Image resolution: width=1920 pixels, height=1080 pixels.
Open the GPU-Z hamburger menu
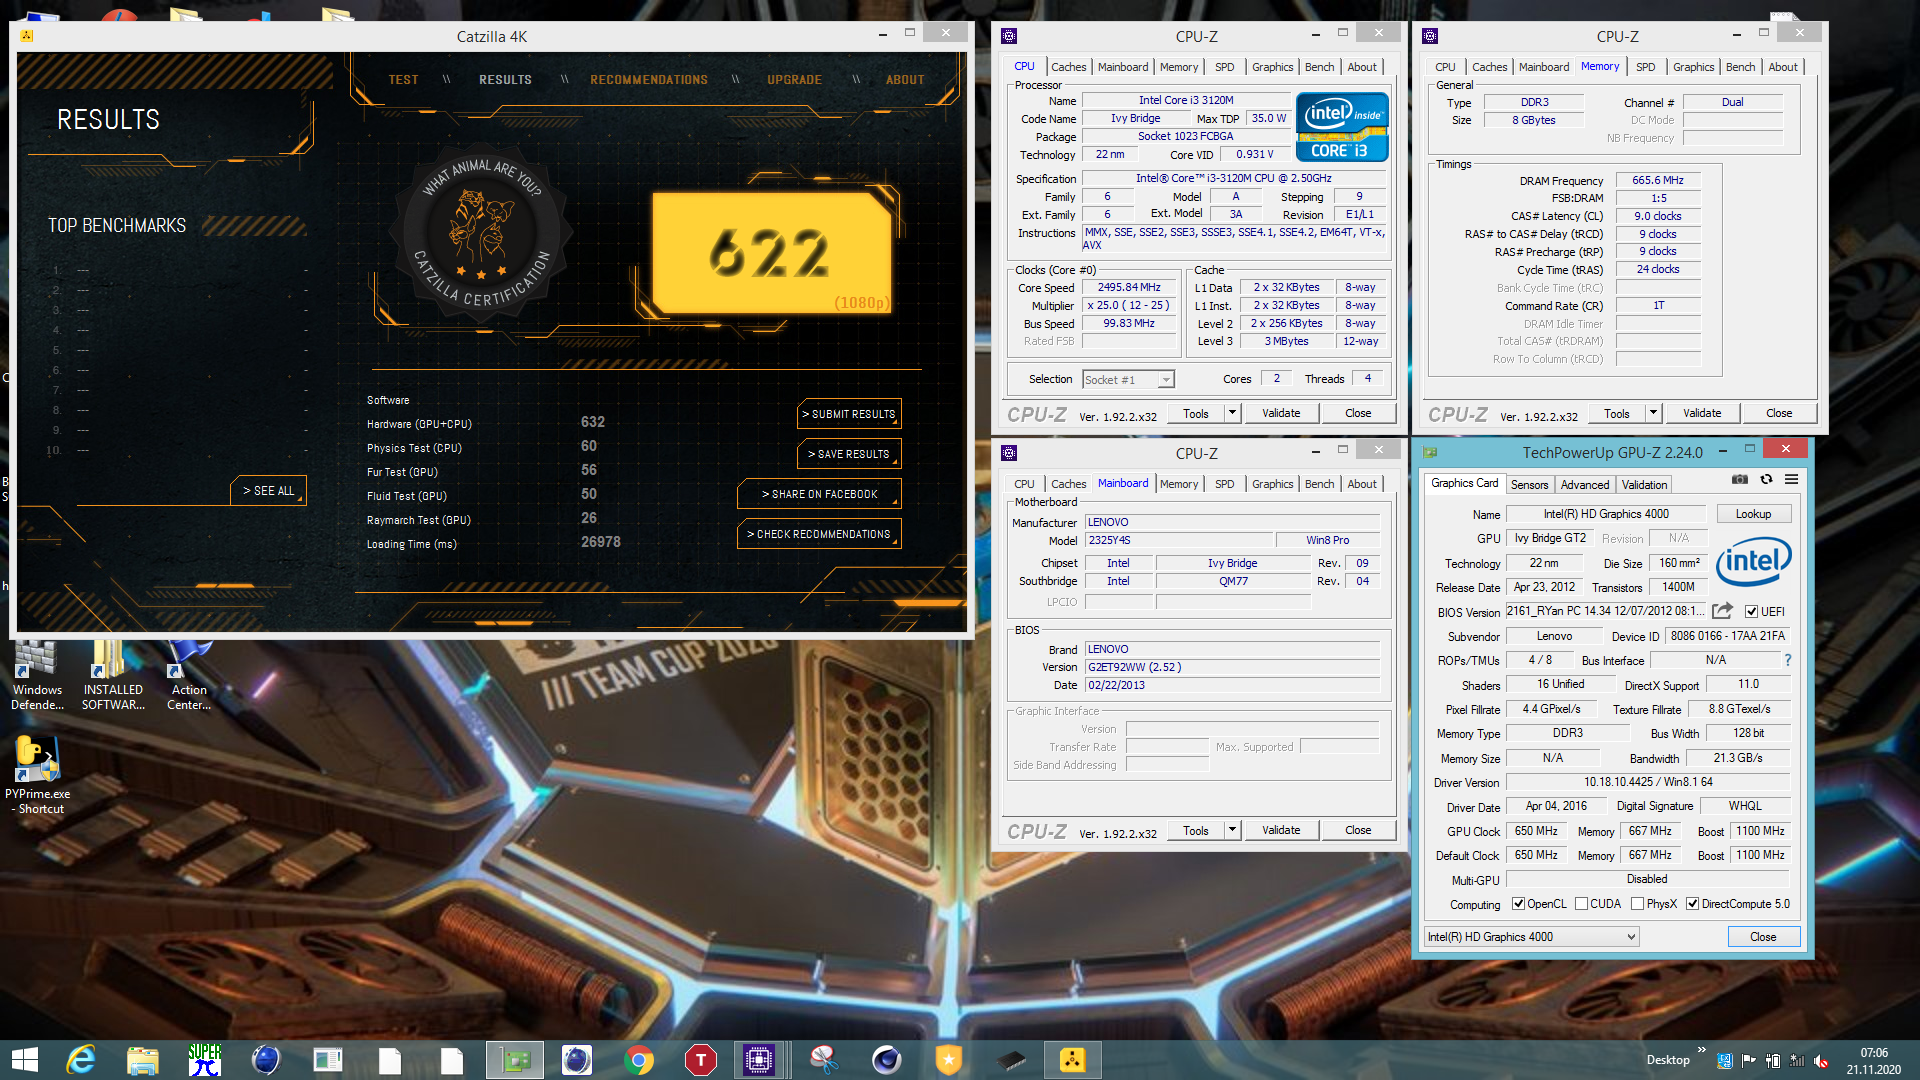[1792, 480]
